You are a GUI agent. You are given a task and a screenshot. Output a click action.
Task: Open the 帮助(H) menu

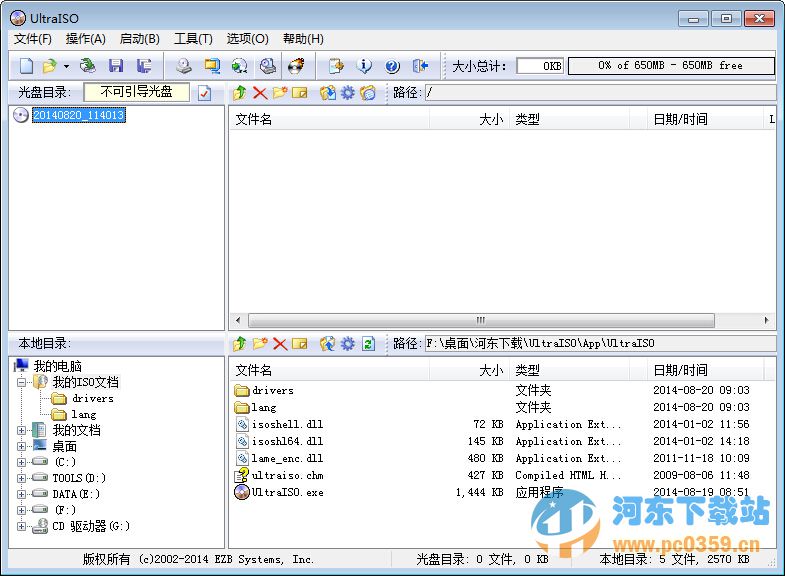303,39
